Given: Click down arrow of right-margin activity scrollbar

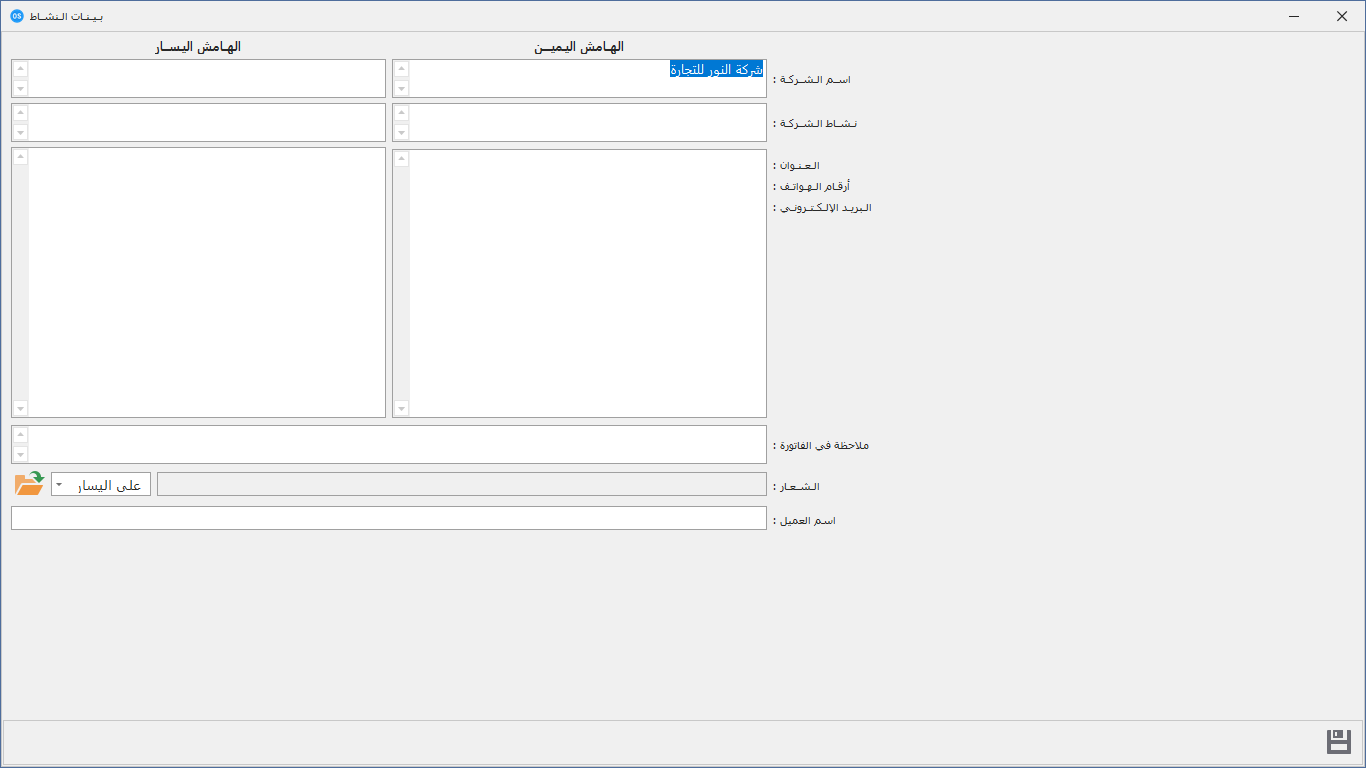Looking at the screenshot, I should [402, 132].
